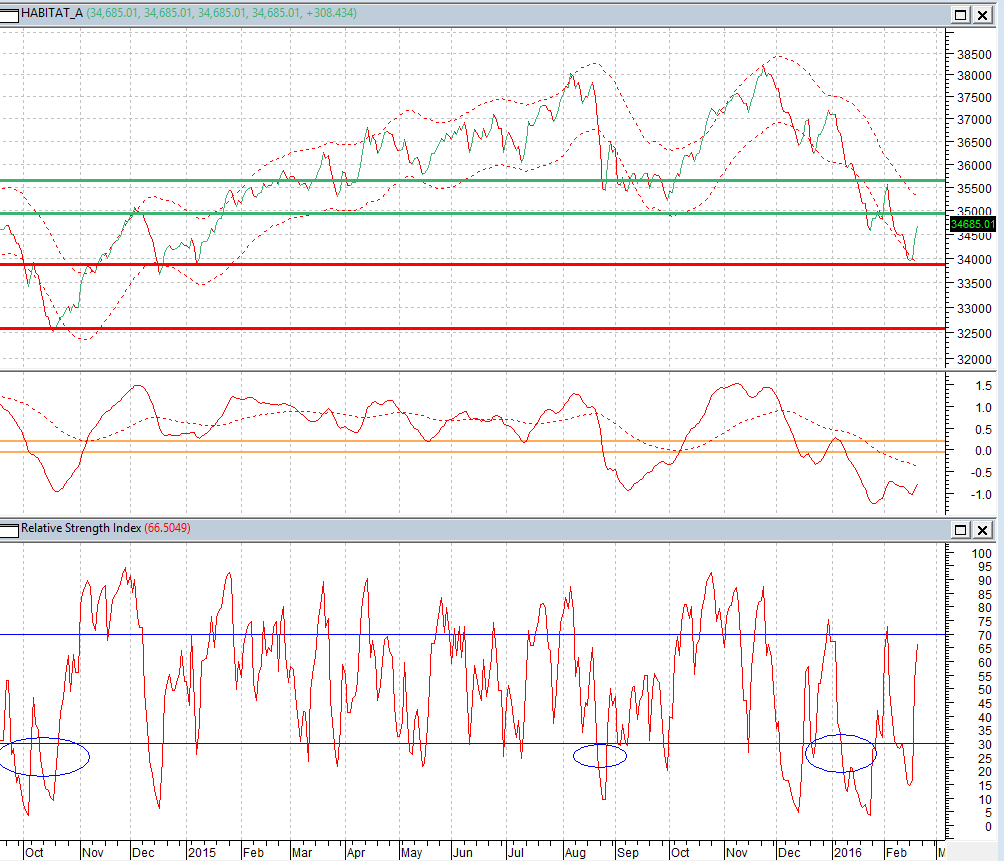Click the current price tag 34685.01
1004x861 pixels.
tap(973, 224)
